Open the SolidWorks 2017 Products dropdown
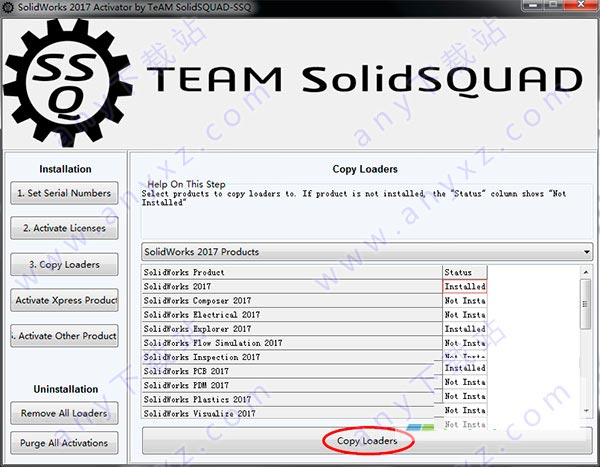 tap(367, 252)
